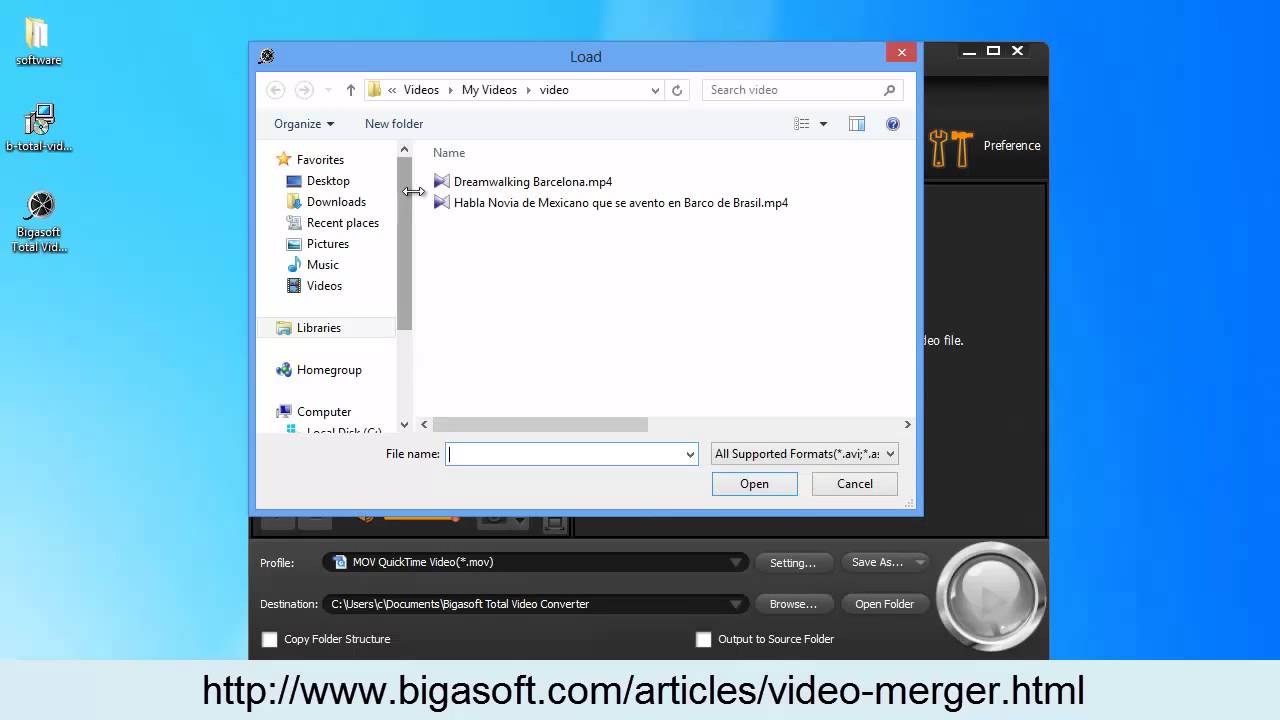This screenshot has height=720, width=1280.
Task: Click My Videos in address breadcrumb
Action: [489, 90]
